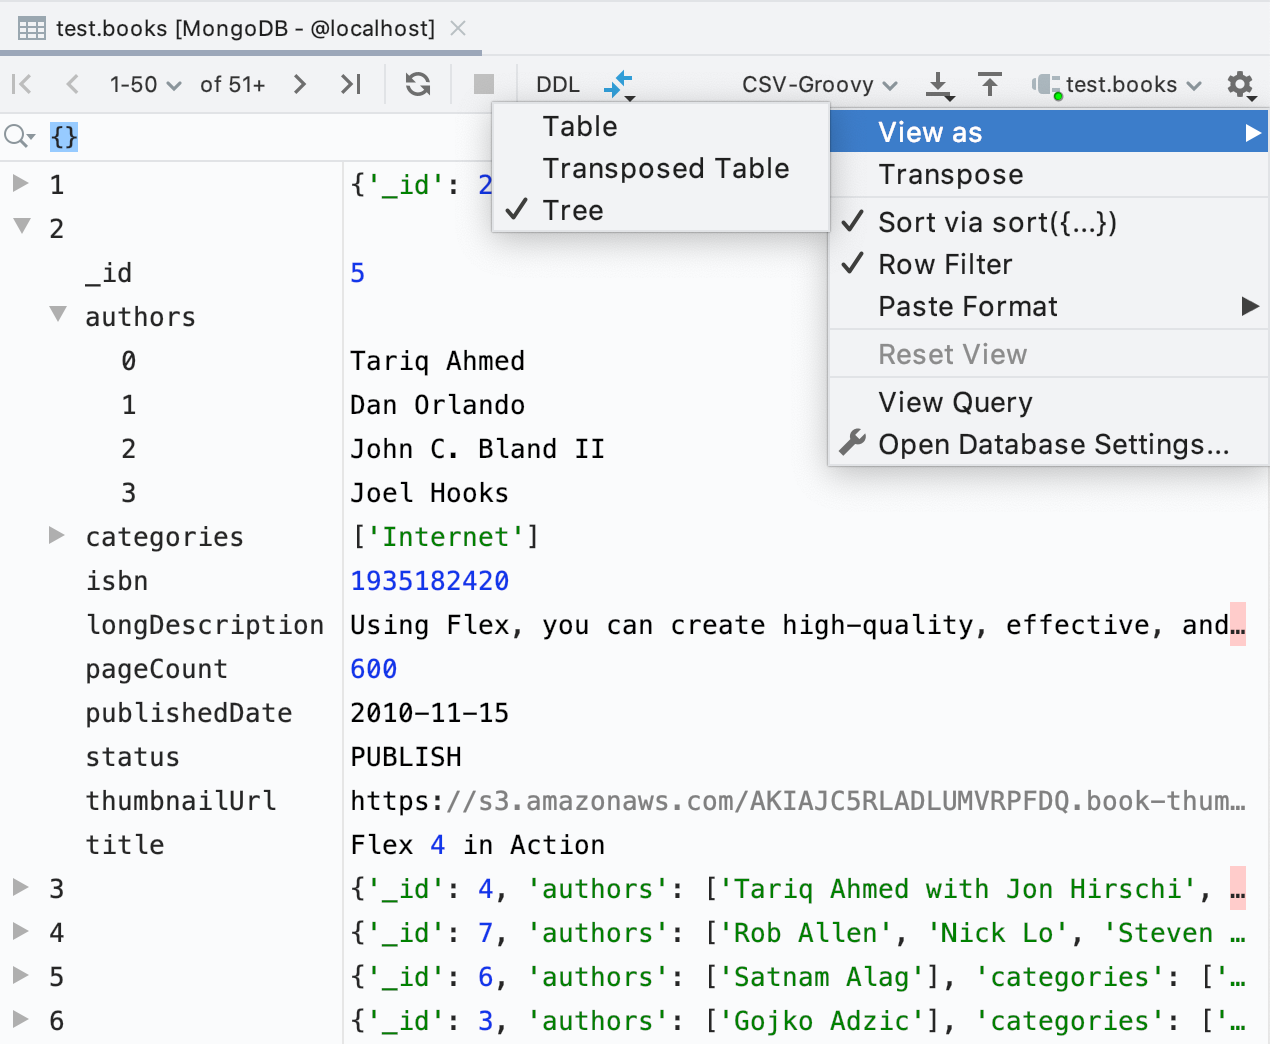This screenshot has width=1270, height=1044.
Task: Click the ['Internet'] categories value
Action: 445,537
